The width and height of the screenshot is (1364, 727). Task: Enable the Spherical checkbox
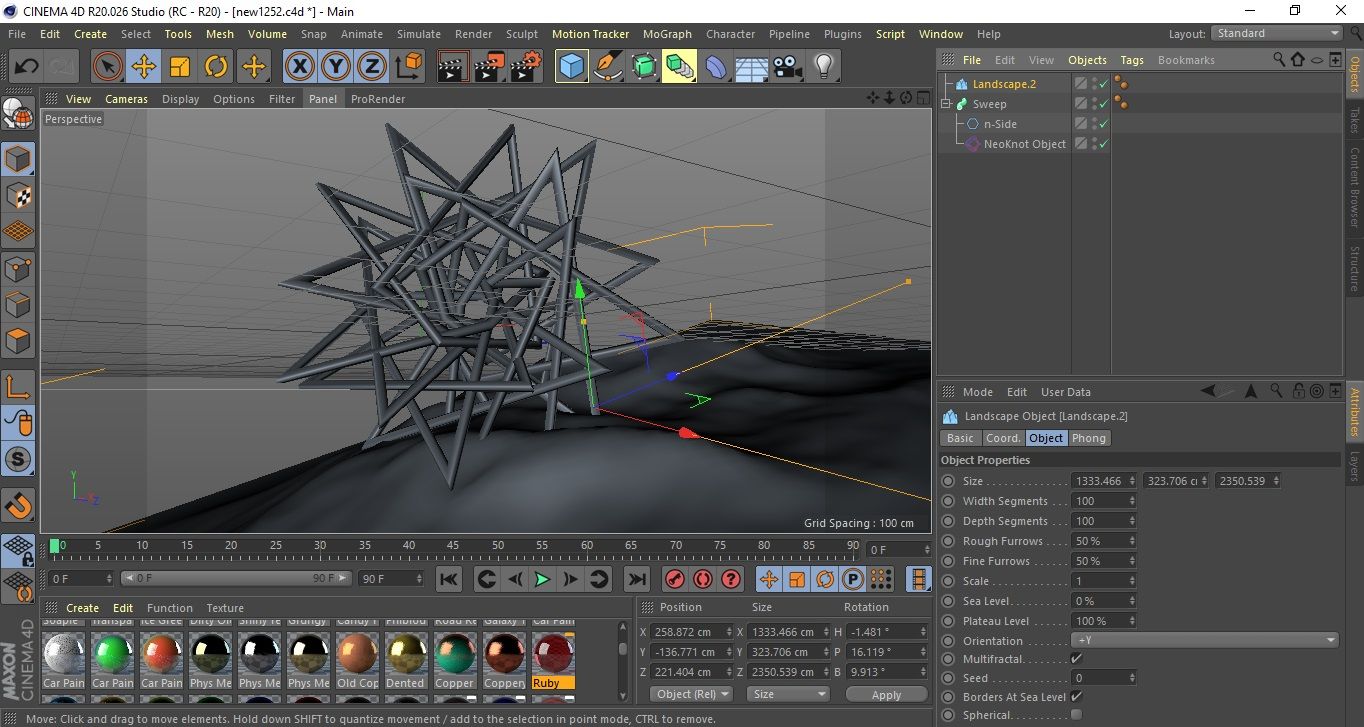click(1076, 715)
